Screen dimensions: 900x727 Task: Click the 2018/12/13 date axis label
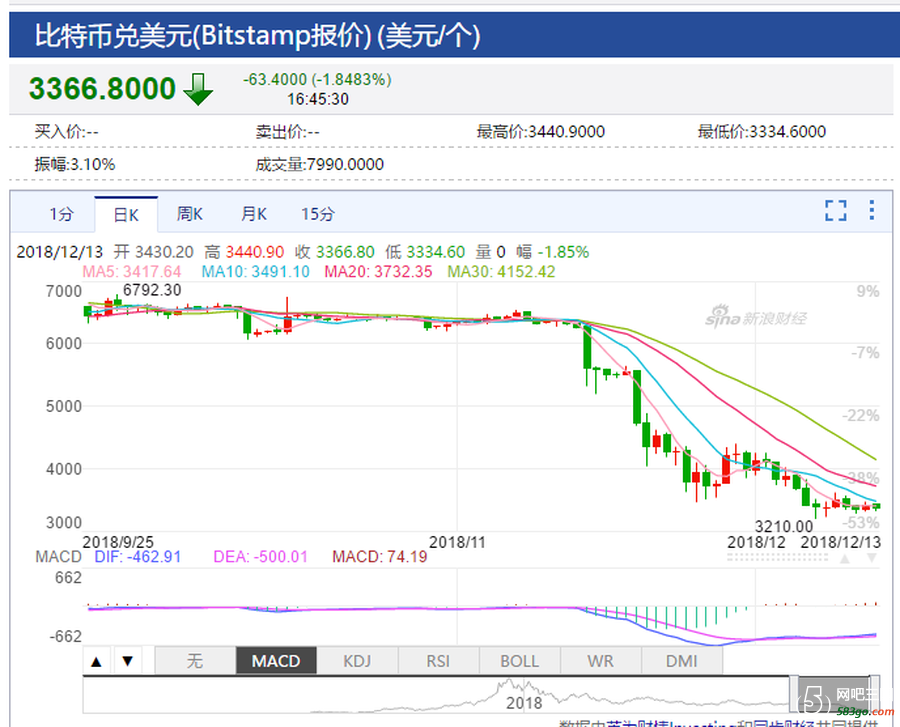click(x=840, y=542)
